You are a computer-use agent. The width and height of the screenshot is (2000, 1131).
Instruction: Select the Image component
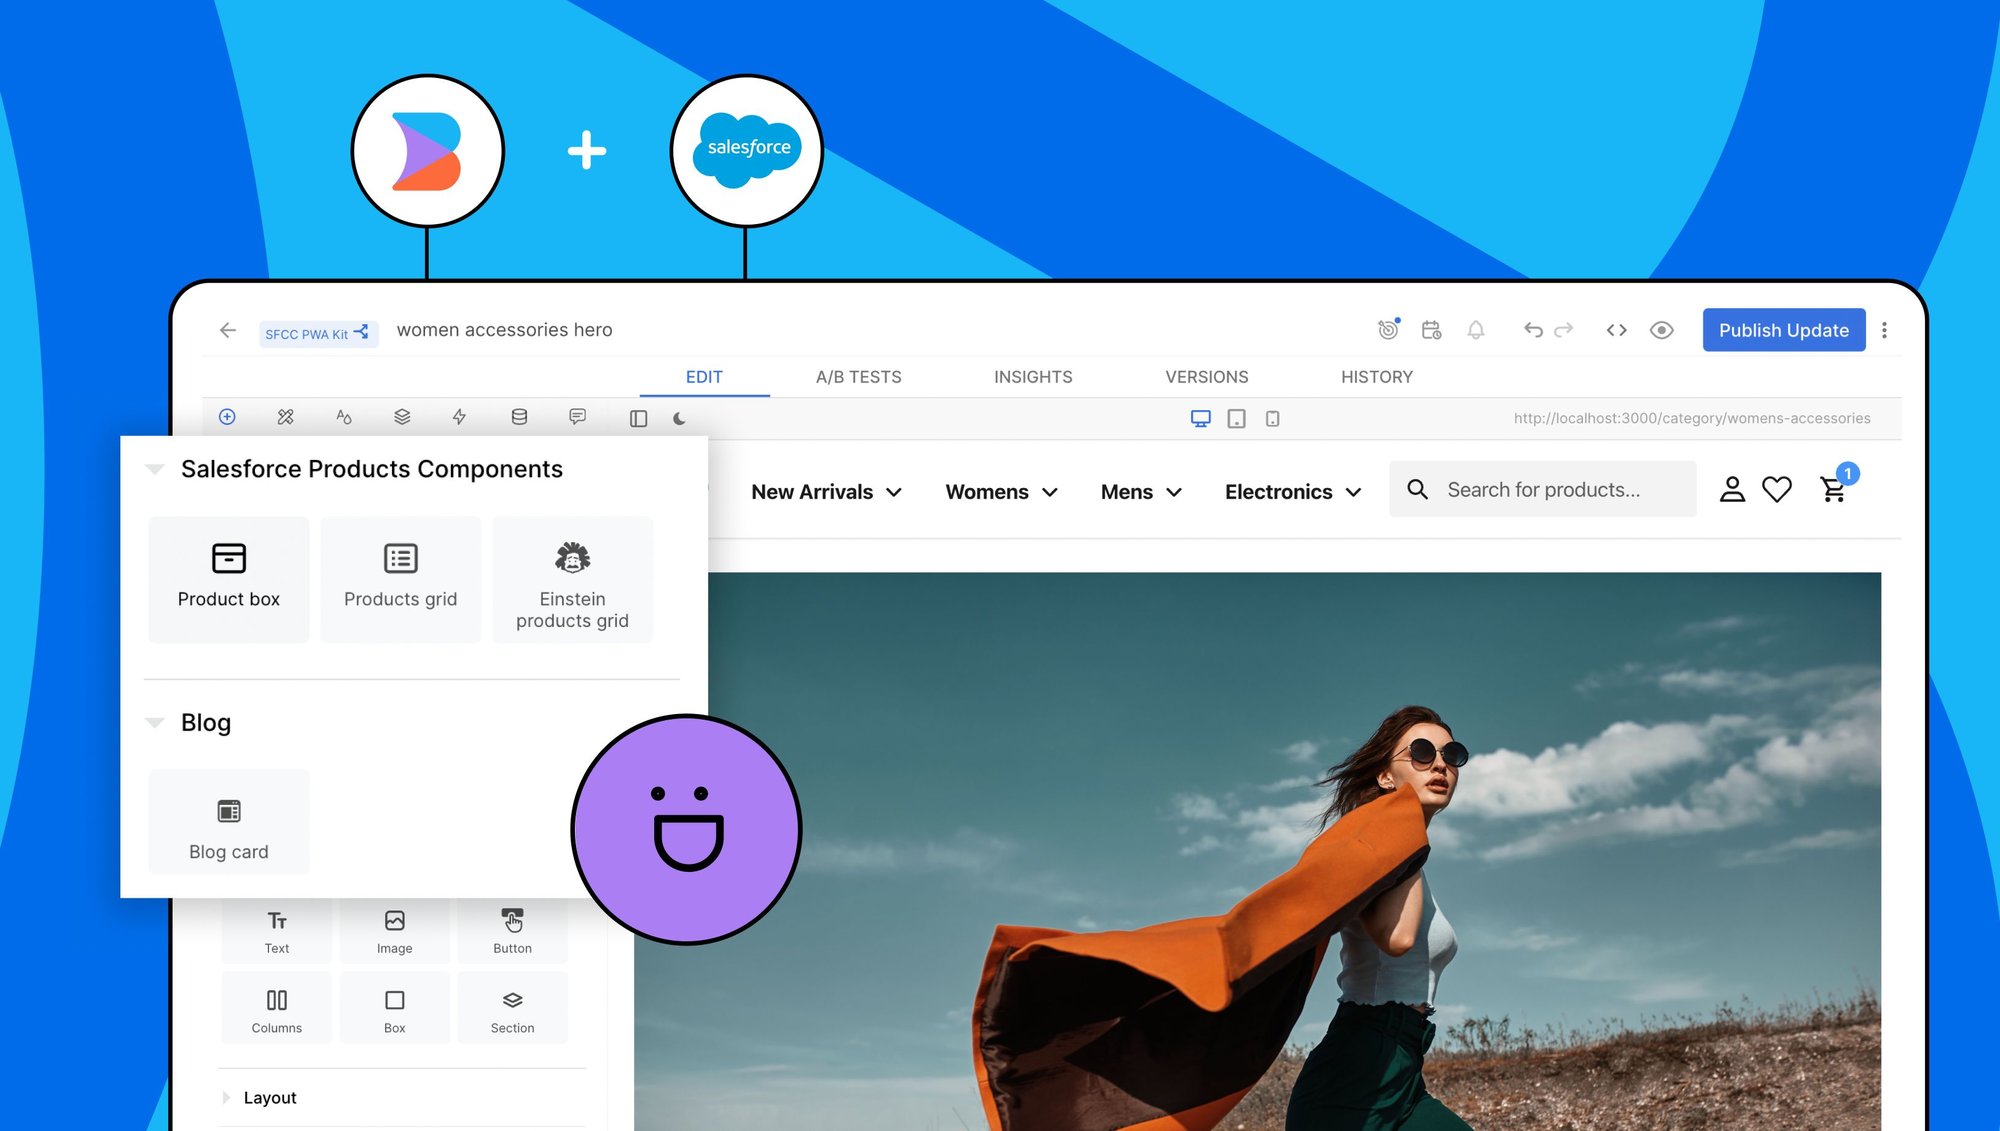point(395,931)
